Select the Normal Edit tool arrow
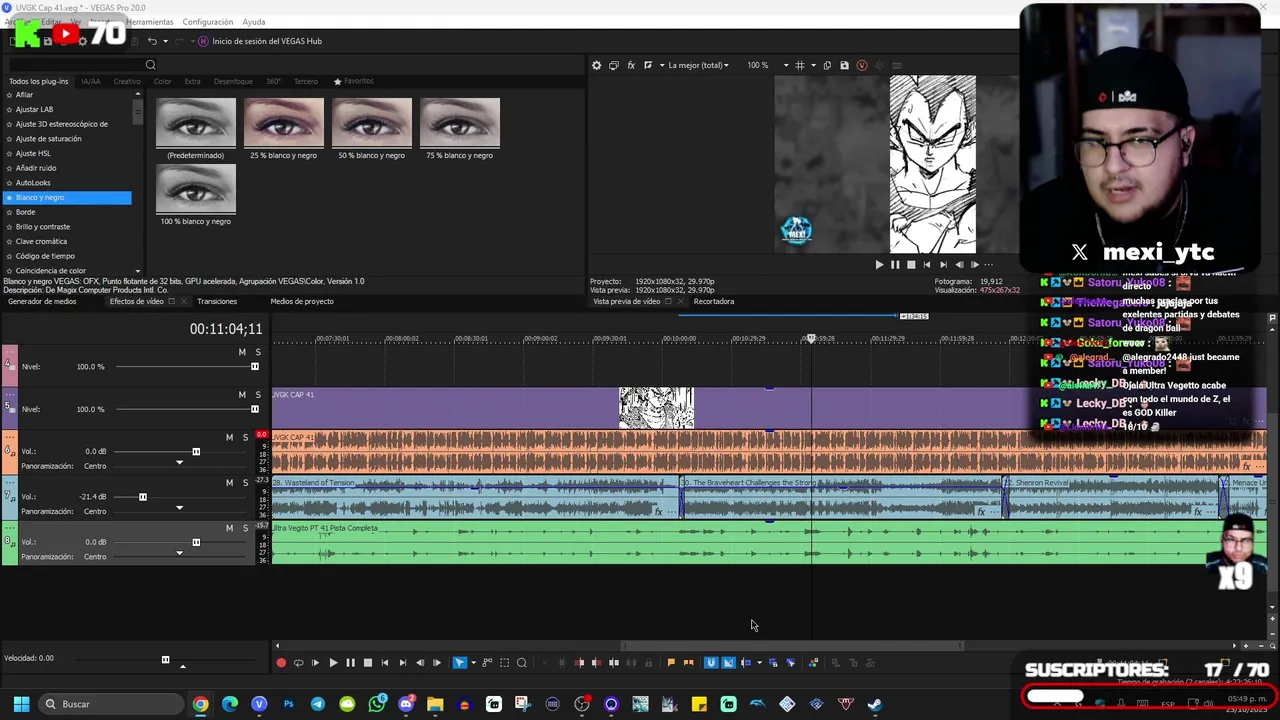The width and height of the screenshot is (1280, 720). (459, 663)
